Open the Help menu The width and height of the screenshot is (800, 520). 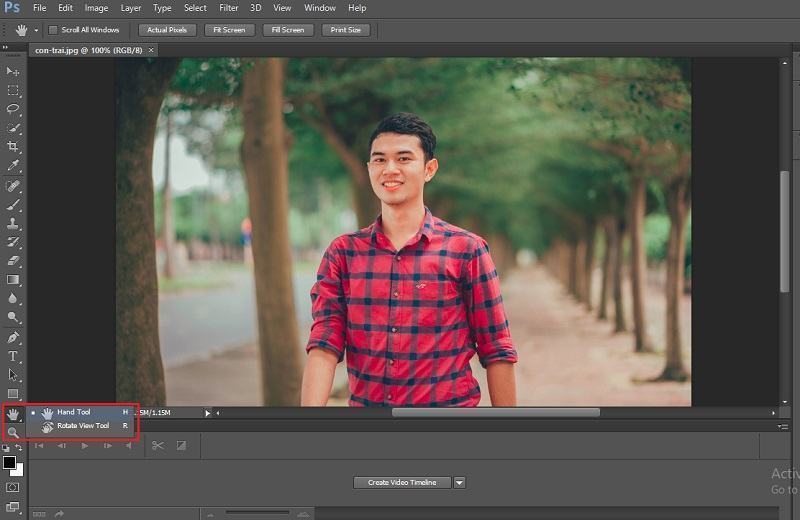357,8
